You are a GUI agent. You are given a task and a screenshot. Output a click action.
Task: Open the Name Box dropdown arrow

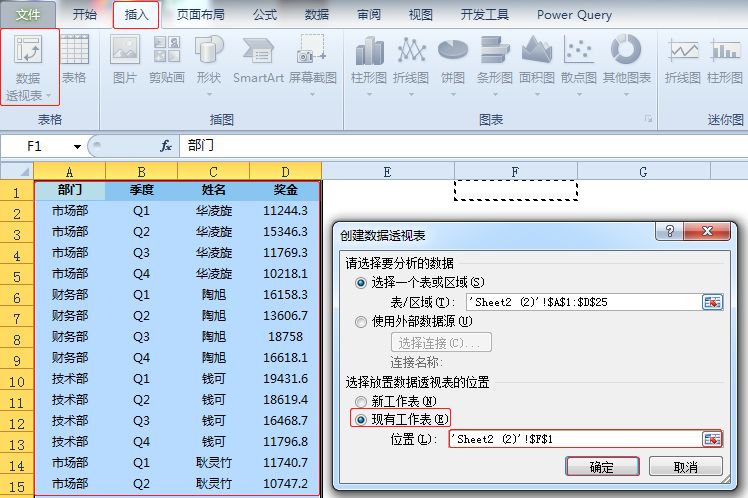click(77, 146)
